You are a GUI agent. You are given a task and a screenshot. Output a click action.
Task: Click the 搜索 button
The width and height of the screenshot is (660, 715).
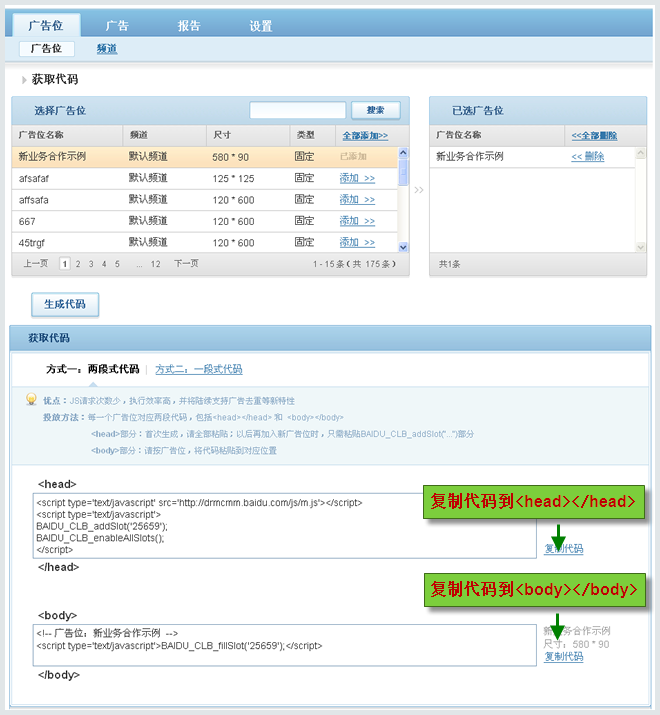(x=376, y=110)
